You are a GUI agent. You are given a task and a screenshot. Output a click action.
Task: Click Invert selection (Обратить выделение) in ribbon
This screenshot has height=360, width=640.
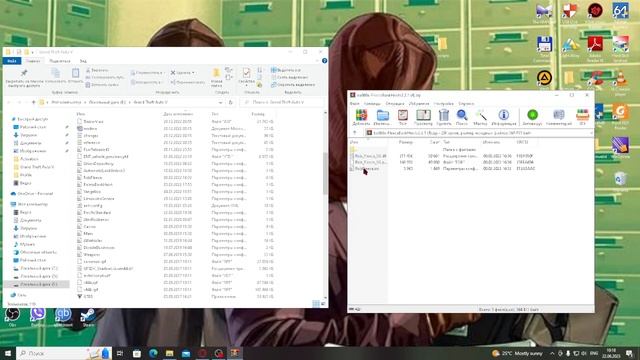coord(293,84)
